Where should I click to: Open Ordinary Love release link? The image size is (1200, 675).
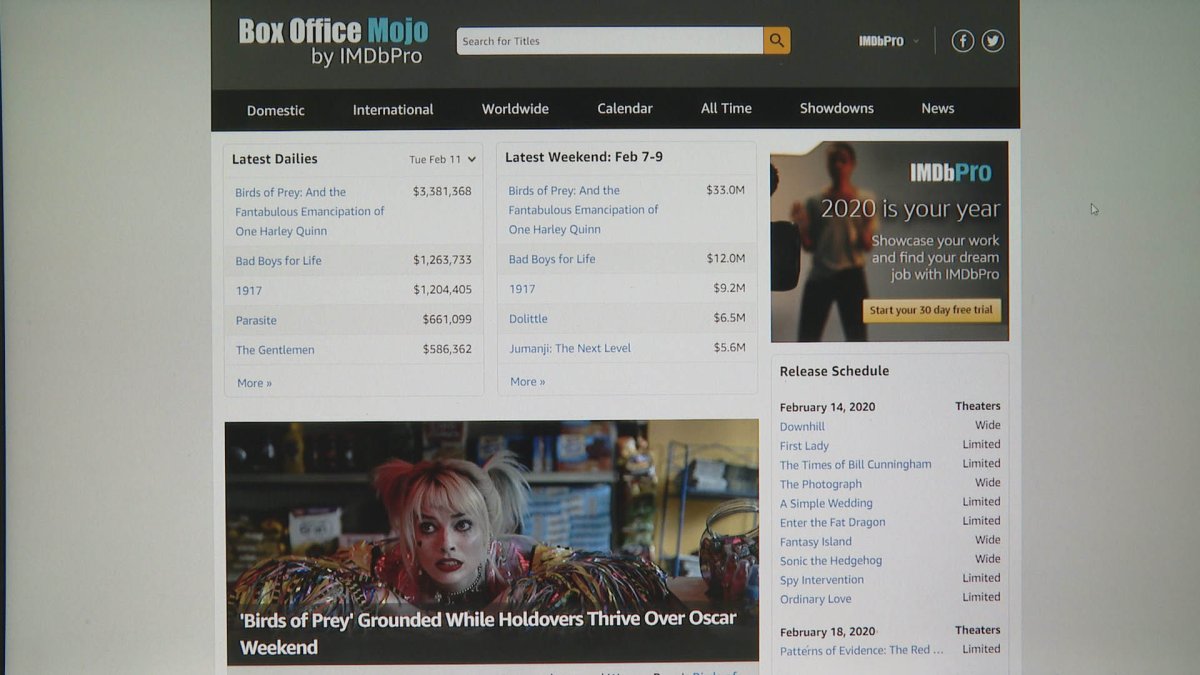click(x=816, y=599)
